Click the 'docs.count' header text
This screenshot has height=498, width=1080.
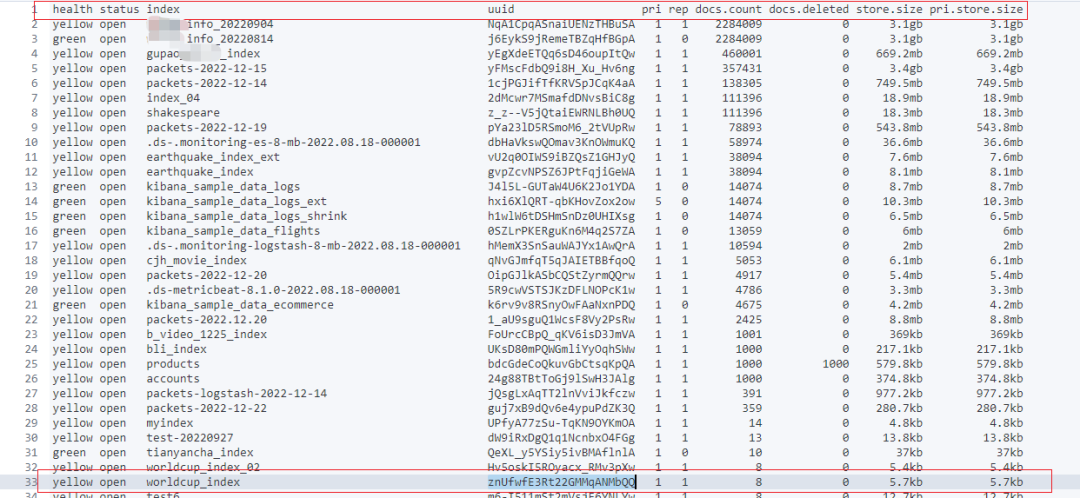coord(729,10)
